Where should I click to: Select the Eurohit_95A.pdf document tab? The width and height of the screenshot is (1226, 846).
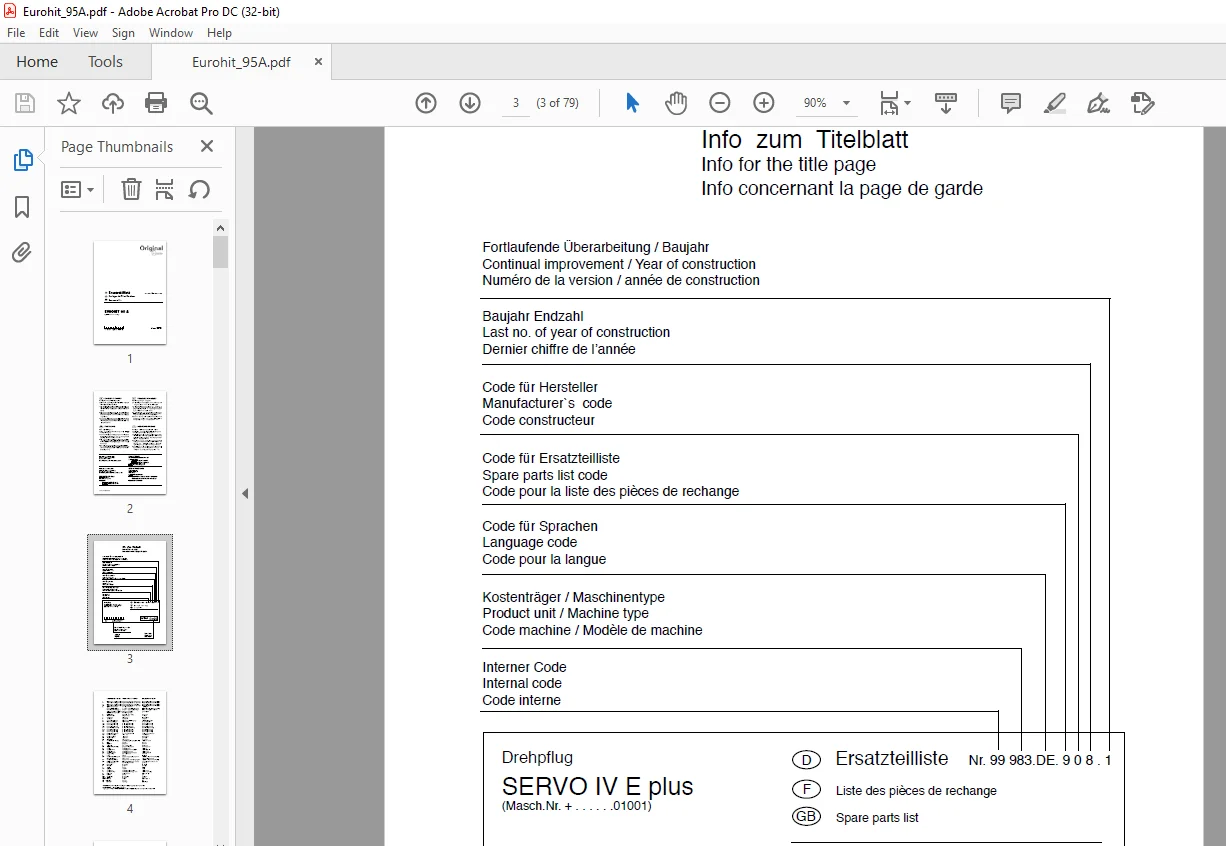tap(241, 61)
